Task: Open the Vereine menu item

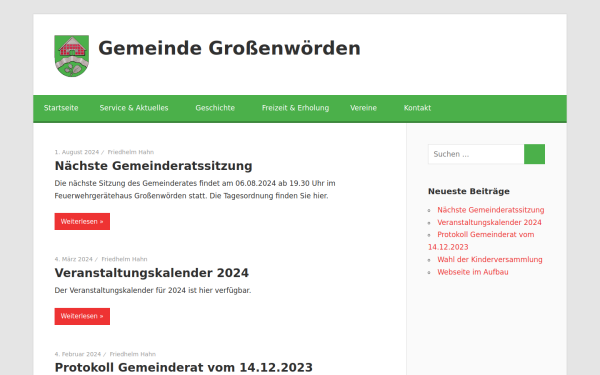Action: [x=364, y=108]
